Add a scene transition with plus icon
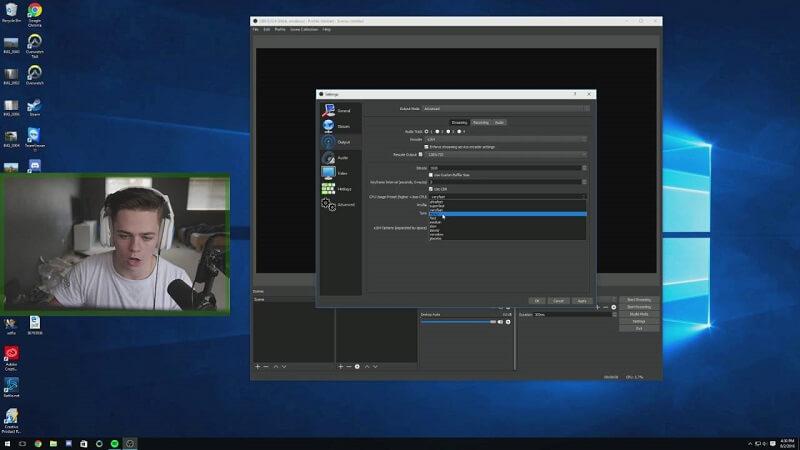This screenshot has height=450, width=800. pyautogui.click(x=598, y=307)
